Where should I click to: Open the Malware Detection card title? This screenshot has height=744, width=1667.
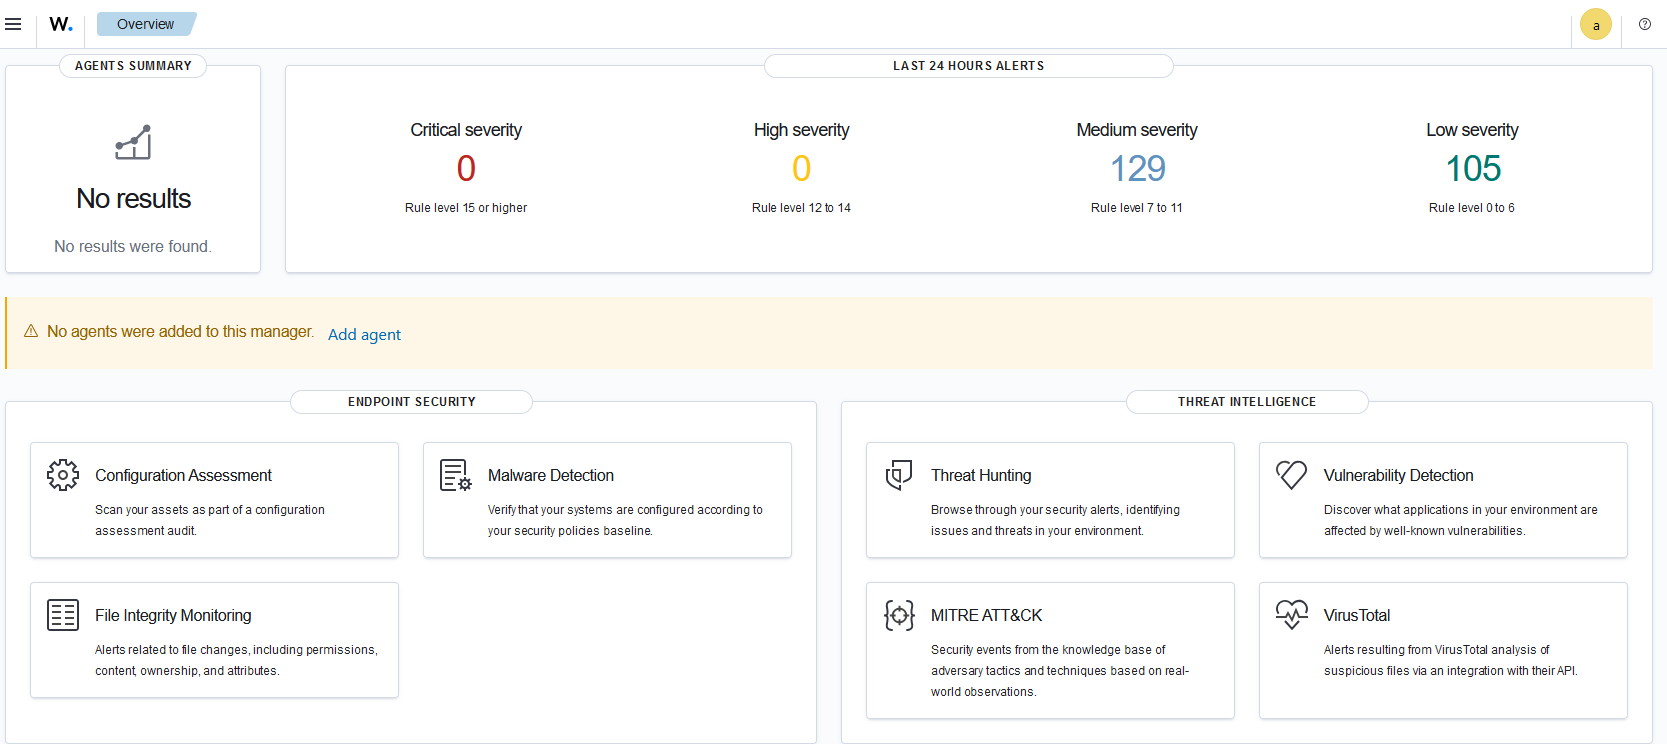(x=551, y=475)
